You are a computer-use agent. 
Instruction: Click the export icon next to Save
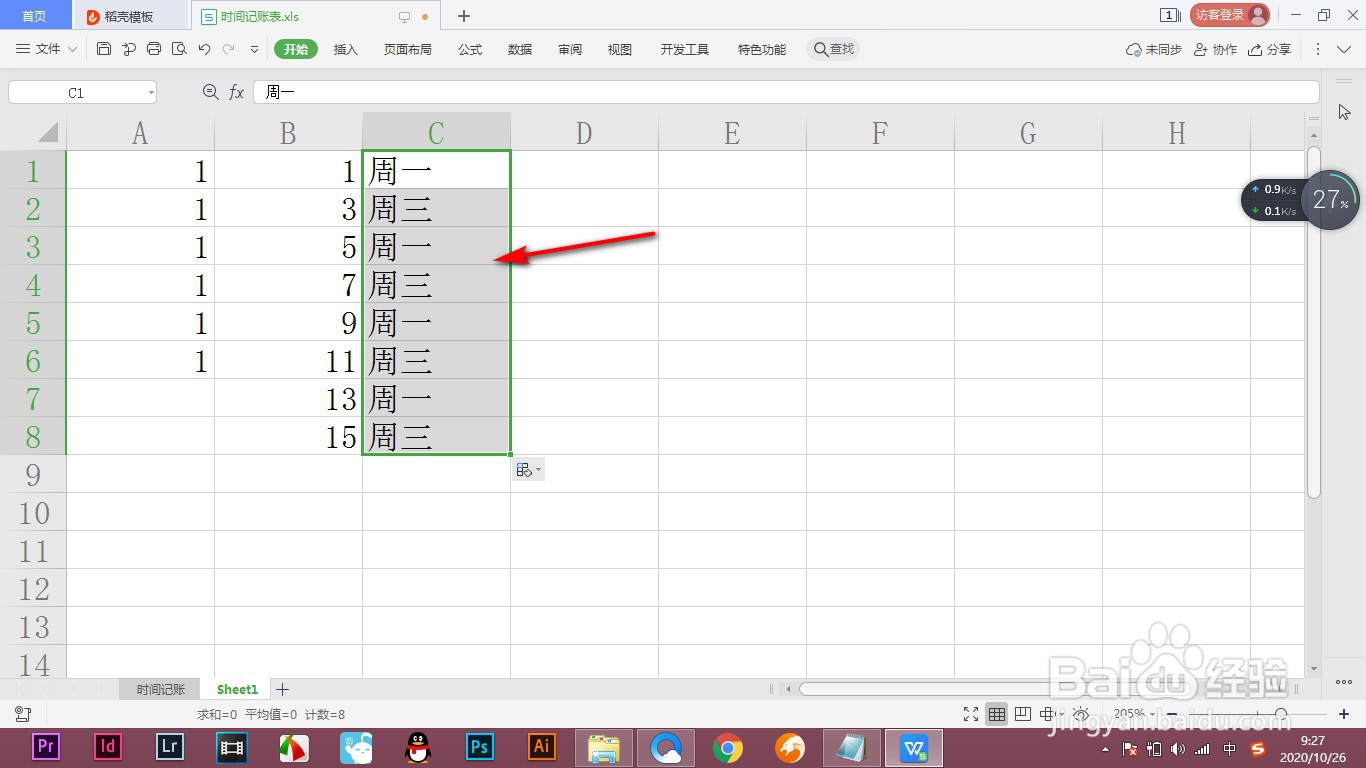(x=129, y=49)
